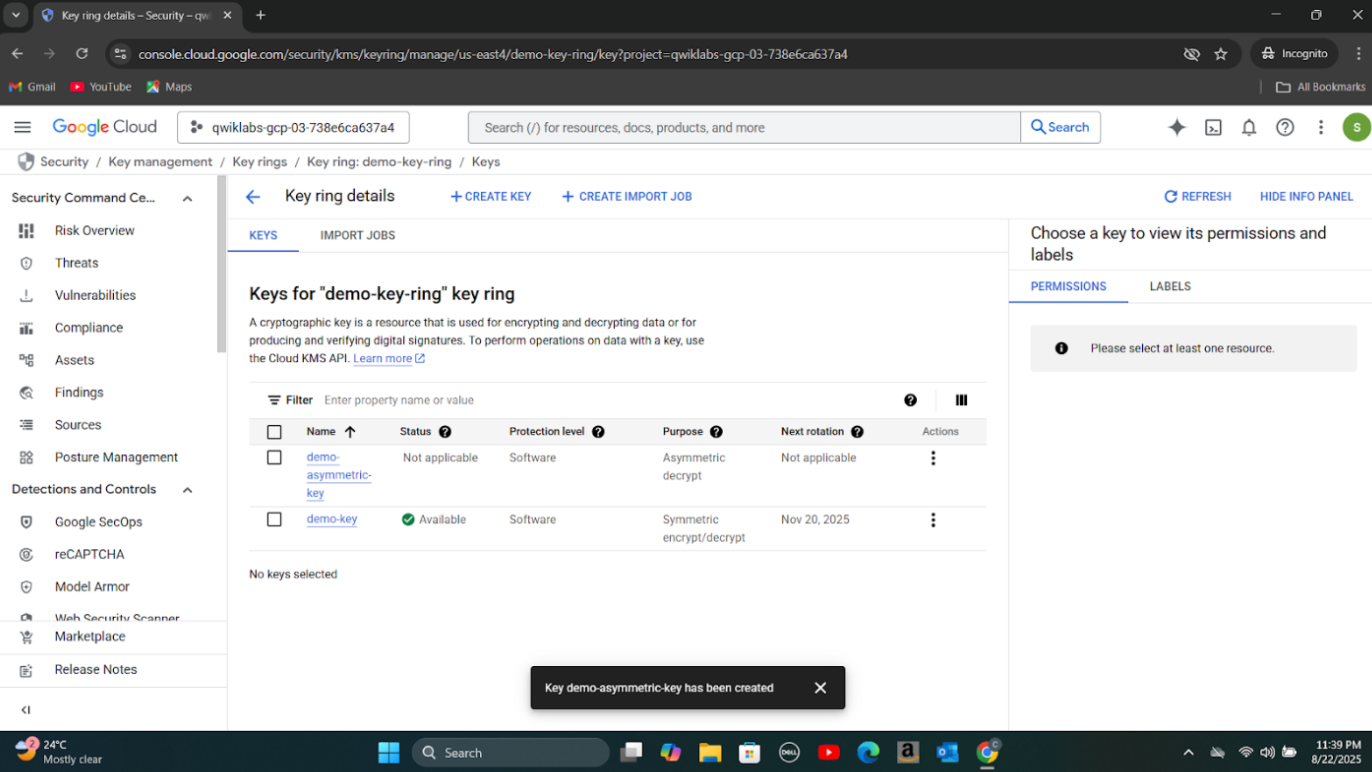
Task: Click the Create Key button
Action: [491, 197]
